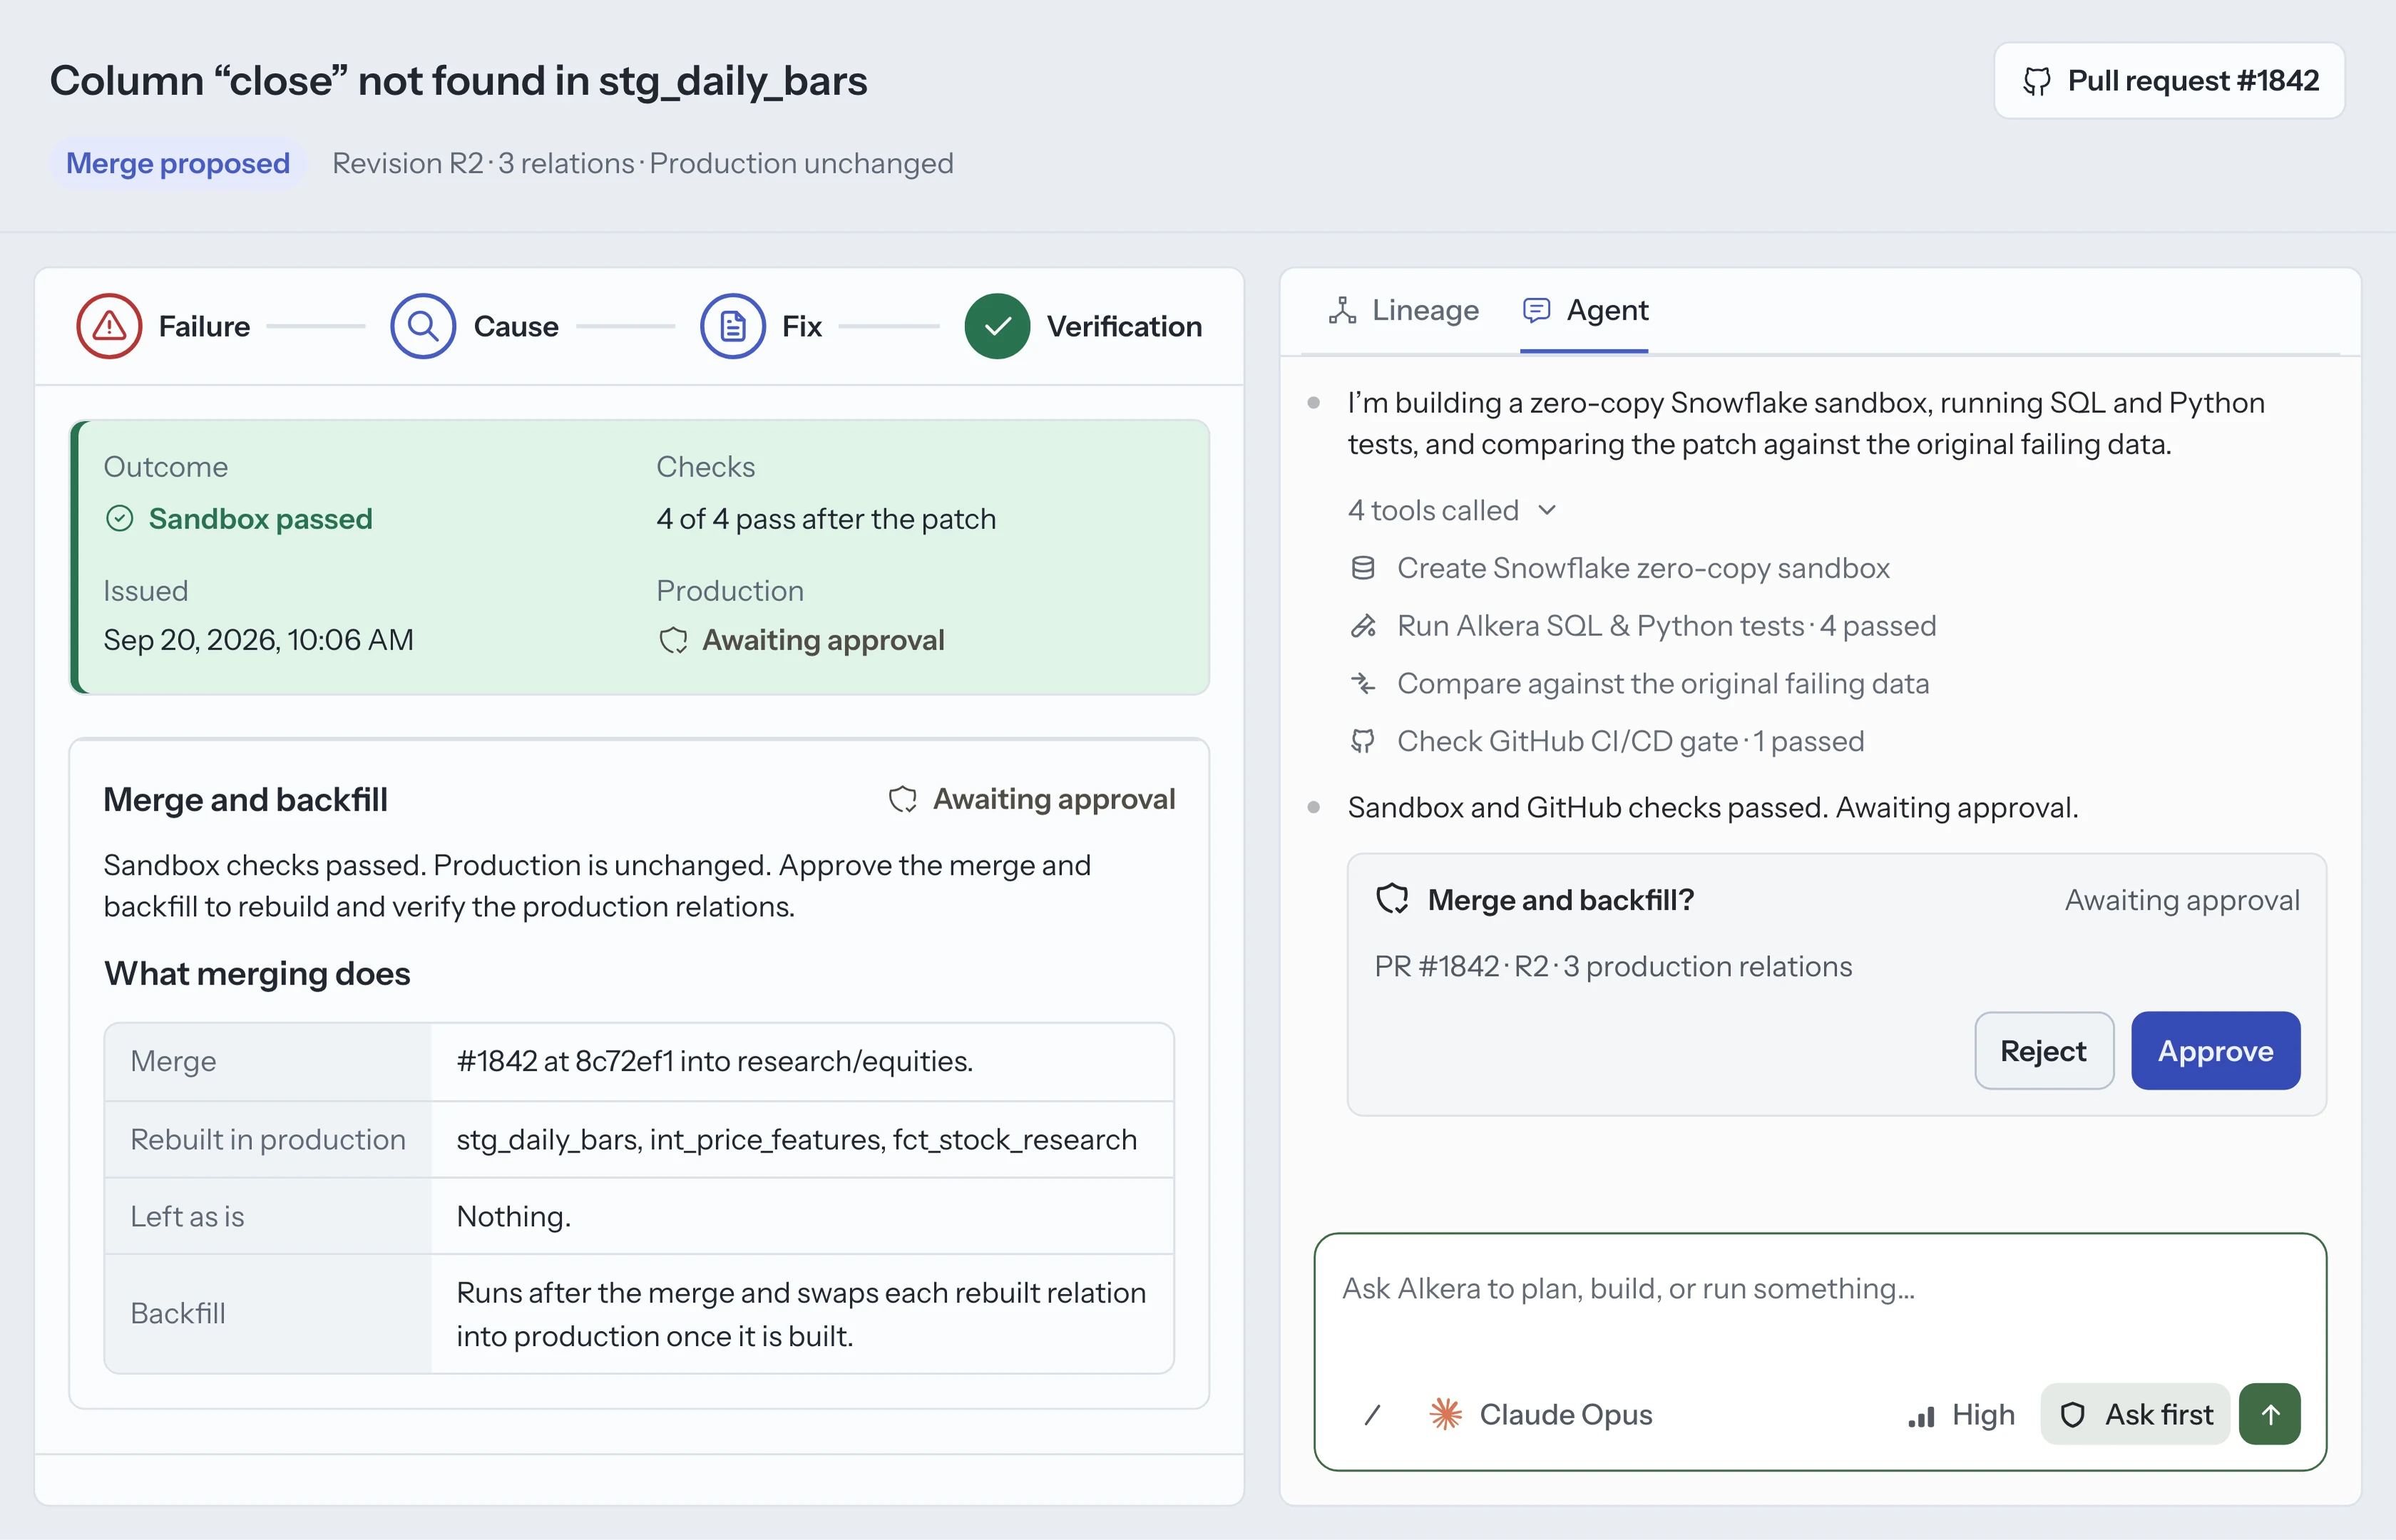The image size is (2396, 1540).
Task: Collapse the '4 tools called' list
Action: click(1452, 510)
